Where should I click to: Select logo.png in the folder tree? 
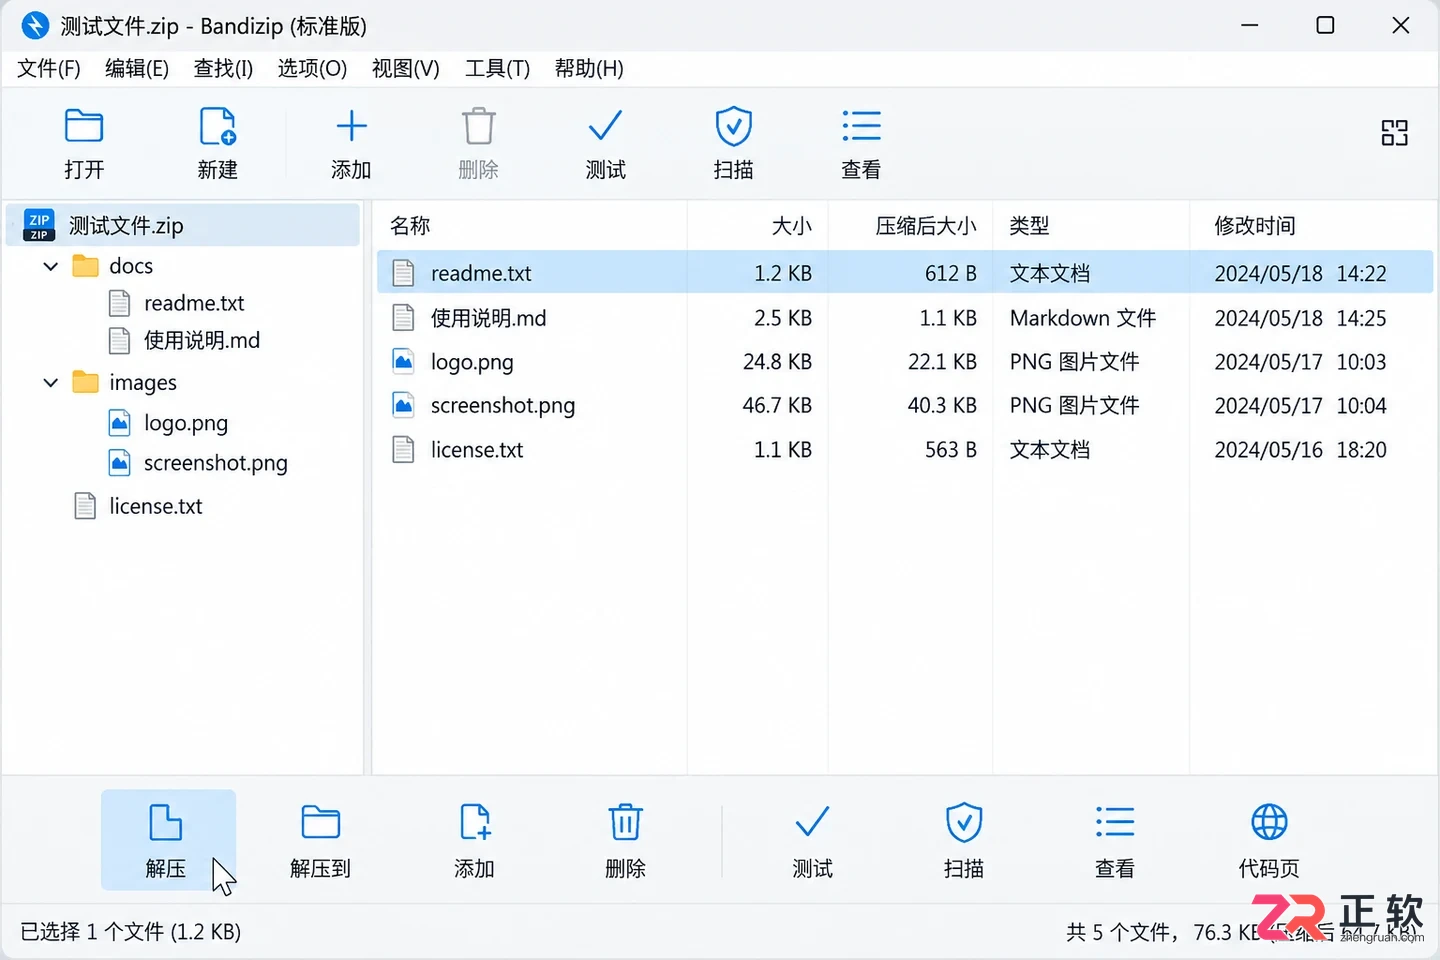[186, 424]
